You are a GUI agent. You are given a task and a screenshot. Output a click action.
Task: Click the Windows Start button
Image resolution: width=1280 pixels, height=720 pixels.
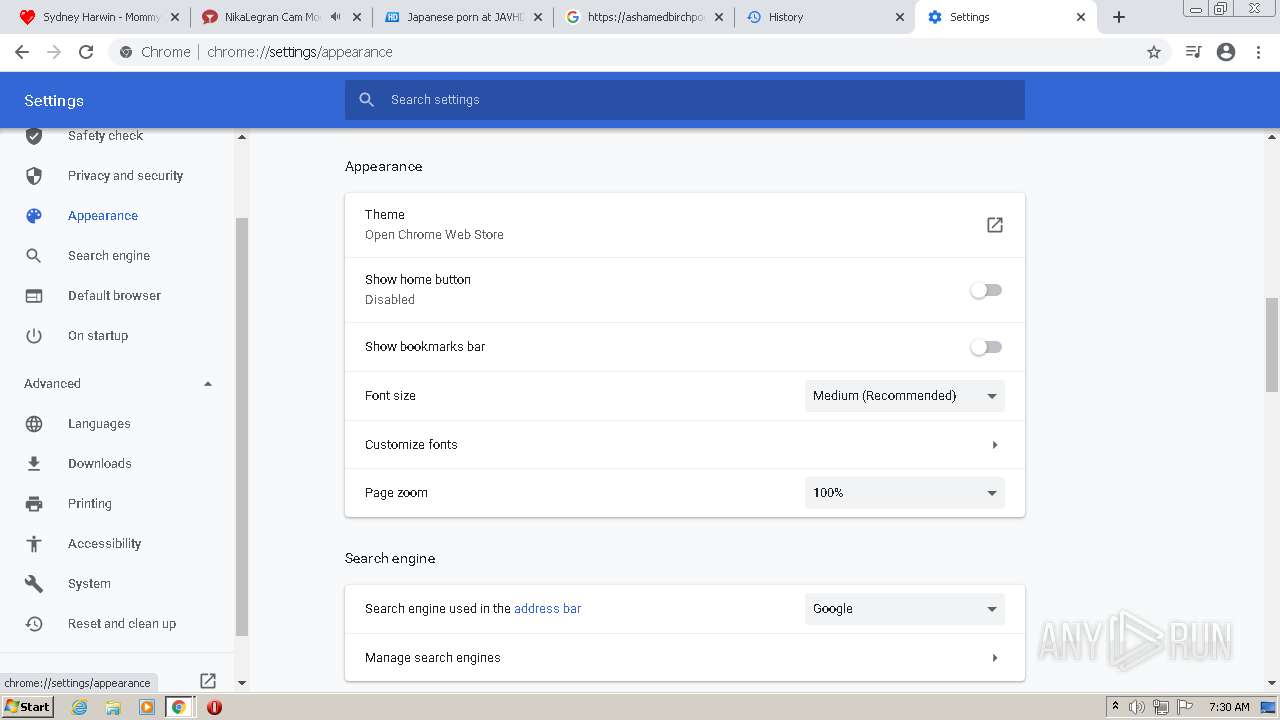pyautogui.click(x=28, y=707)
